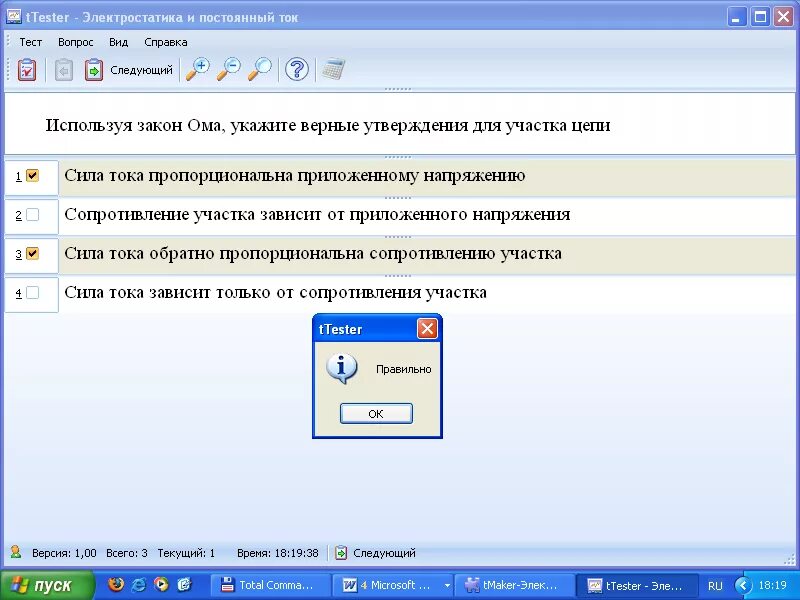Click the user icon in status bar

coord(16,552)
